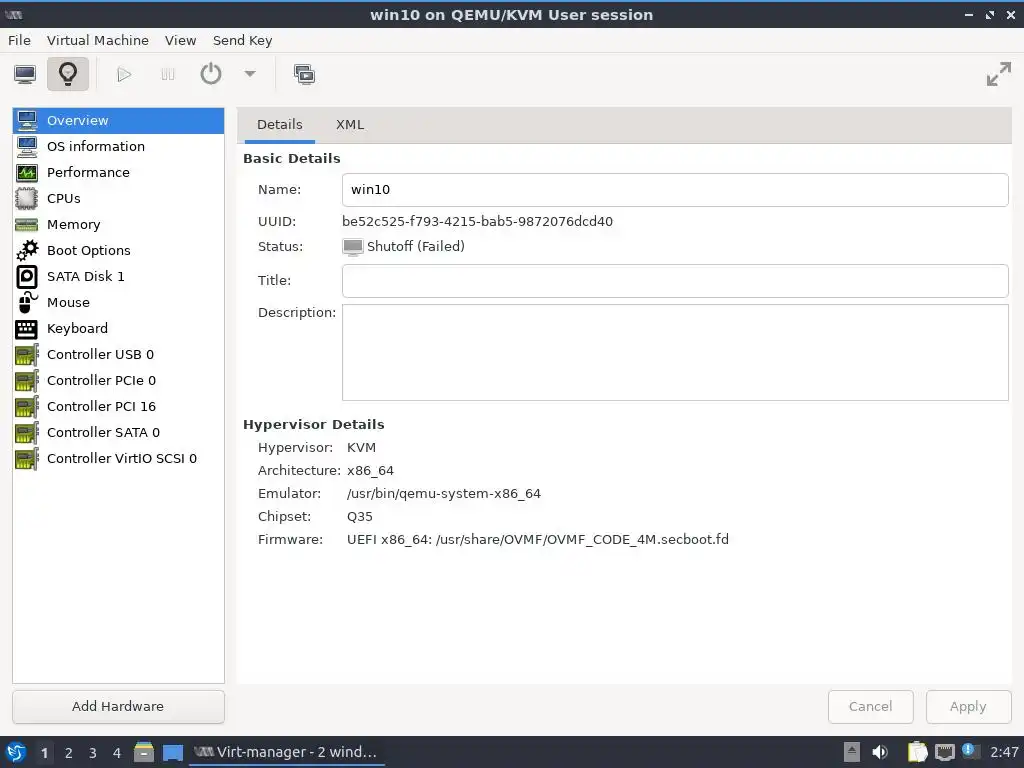Click the Chipset value Q35
The width and height of the screenshot is (1024, 768).
pyautogui.click(x=360, y=517)
